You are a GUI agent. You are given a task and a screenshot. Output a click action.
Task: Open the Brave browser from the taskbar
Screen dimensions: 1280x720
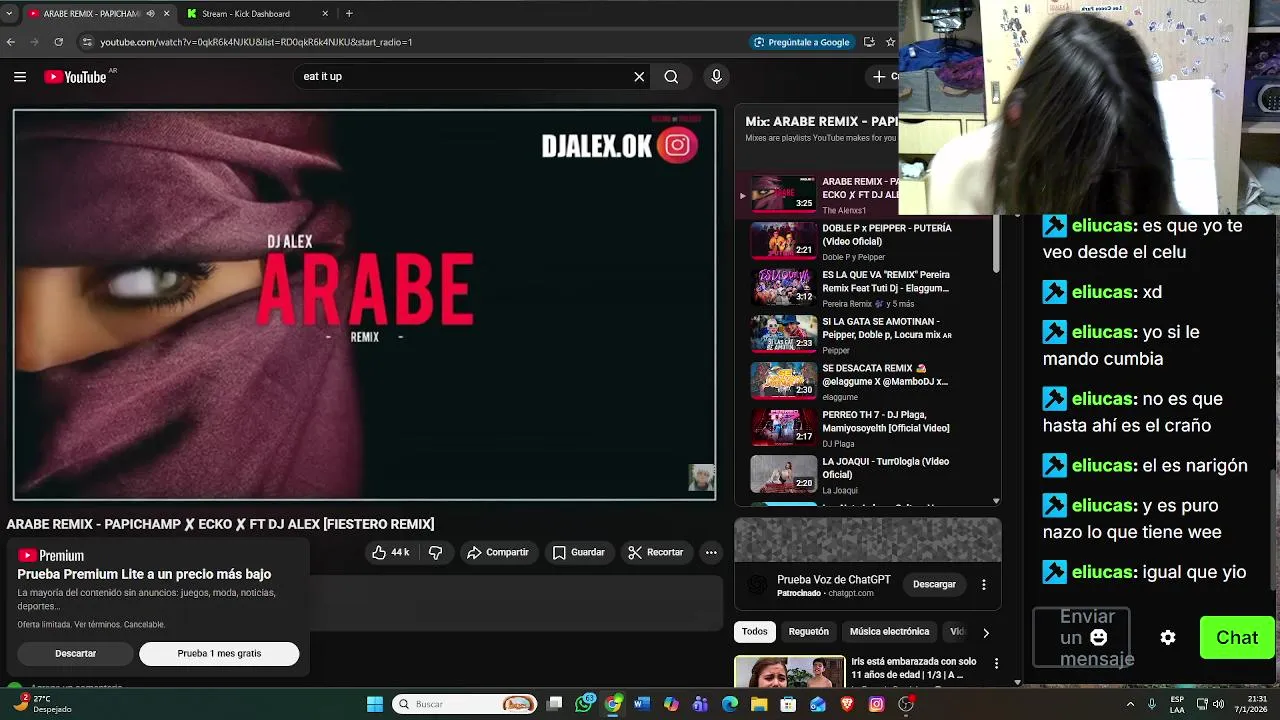pyautogui.click(x=847, y=704)
